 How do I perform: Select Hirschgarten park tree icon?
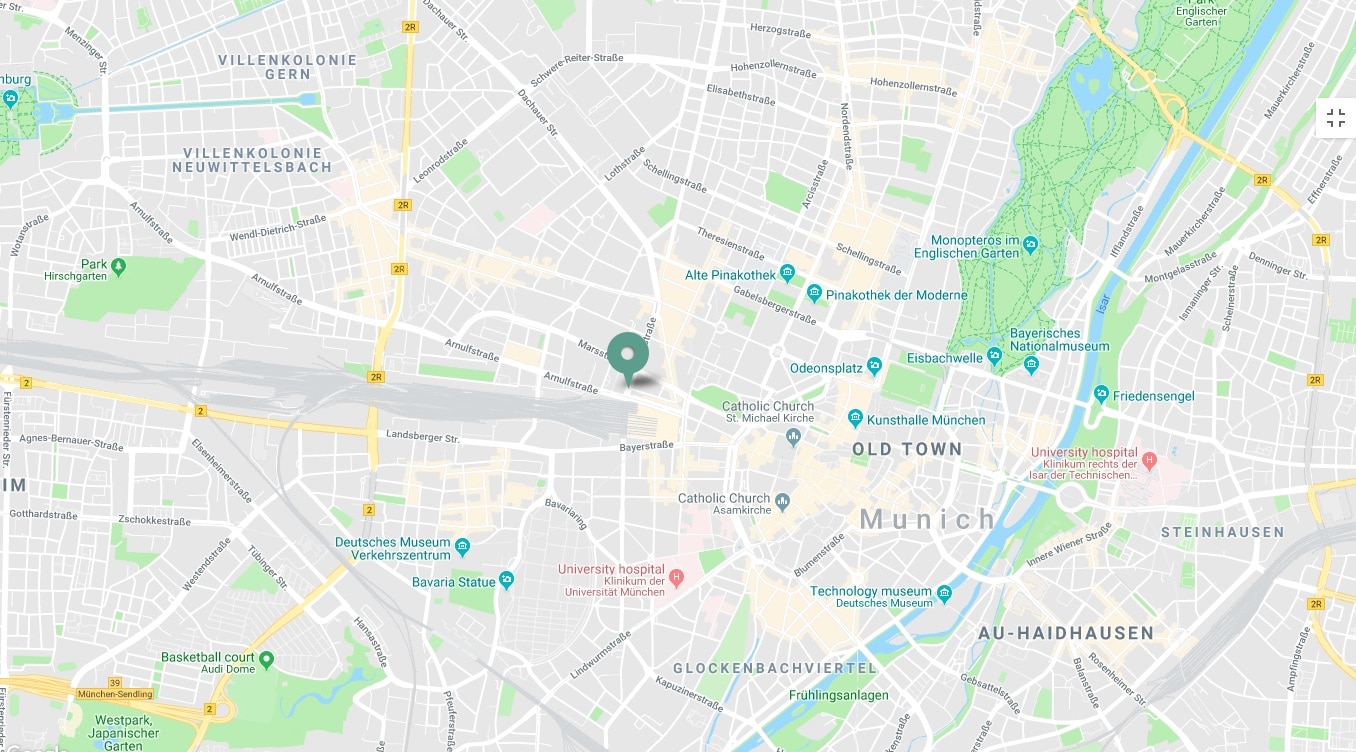point(118,266)
